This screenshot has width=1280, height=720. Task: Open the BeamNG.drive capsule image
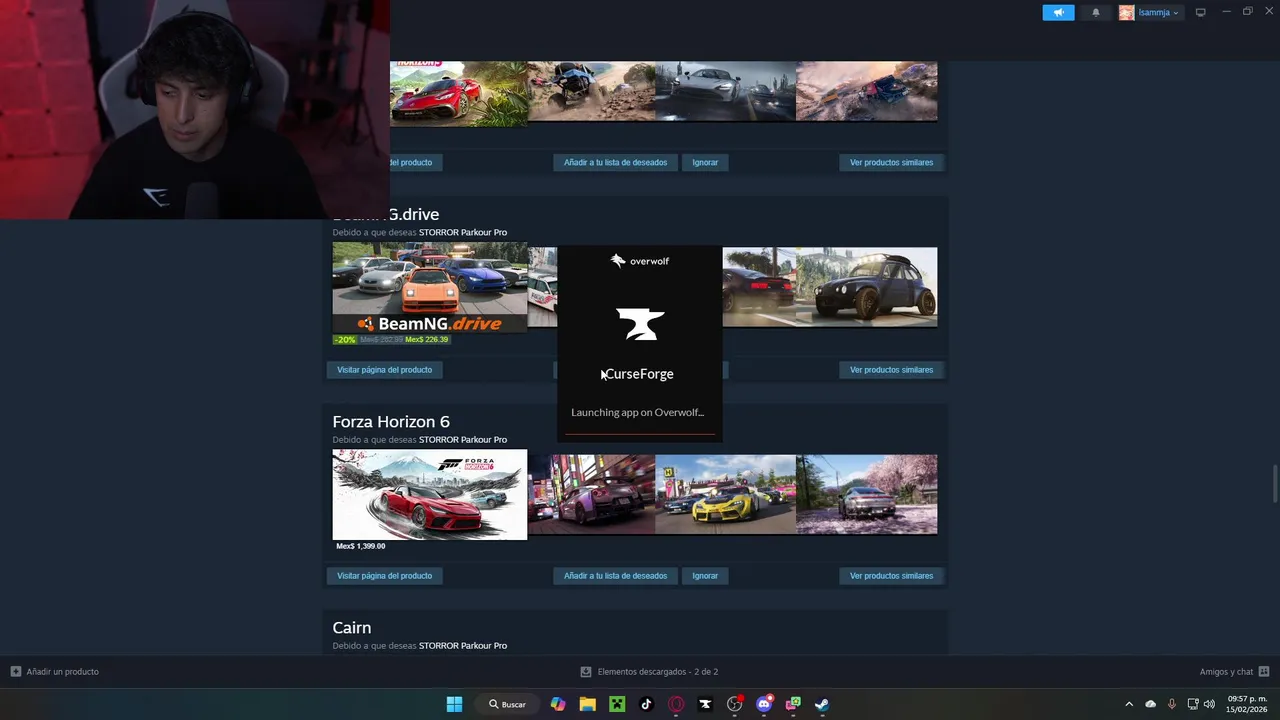tap(430, 287)
